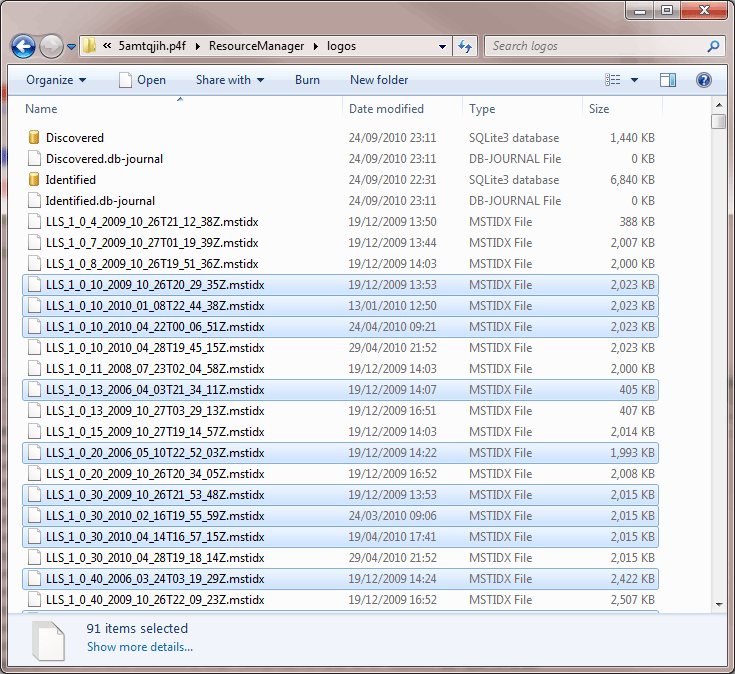Go back with the blue Back arrow
Screen dimensions: 735x674
pos(23,46)
